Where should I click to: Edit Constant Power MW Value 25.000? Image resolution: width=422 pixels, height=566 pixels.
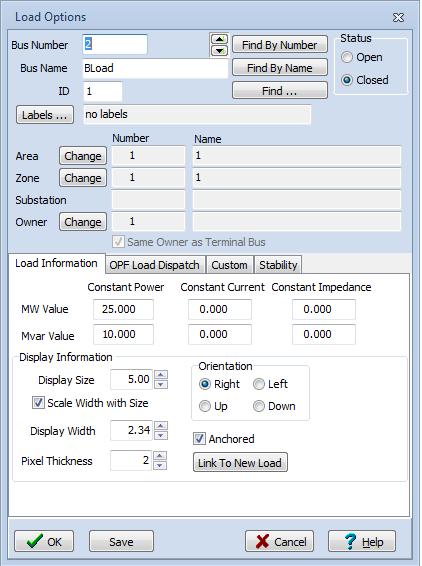(x=123, y=309)
